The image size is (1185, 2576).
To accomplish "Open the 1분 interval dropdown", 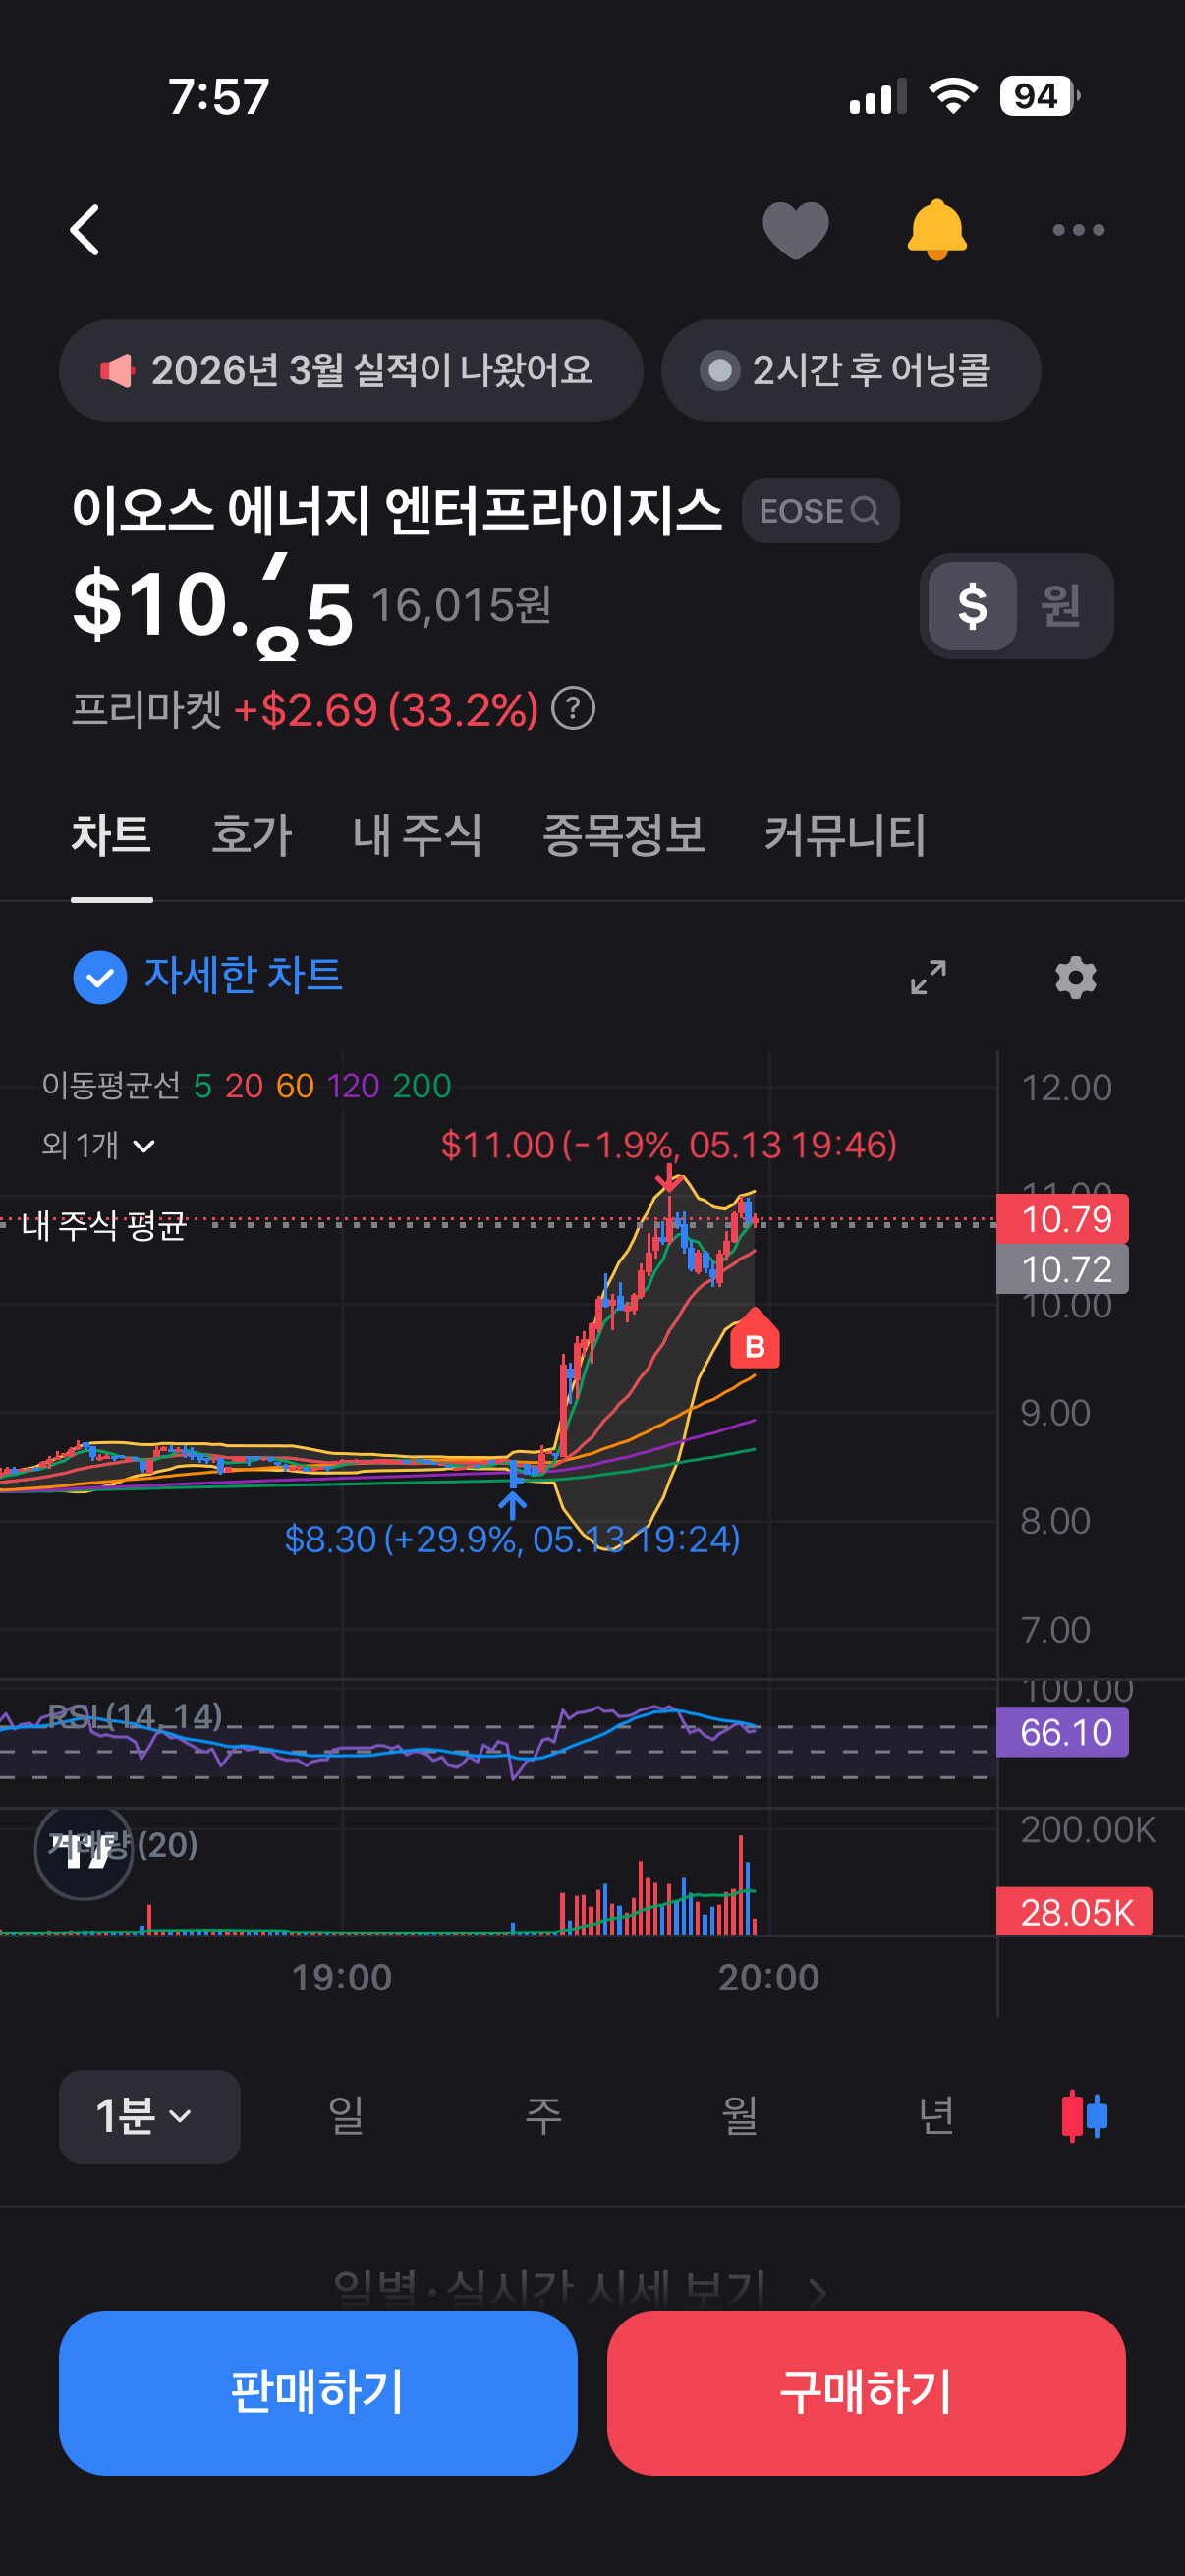I will point(149,2116).
